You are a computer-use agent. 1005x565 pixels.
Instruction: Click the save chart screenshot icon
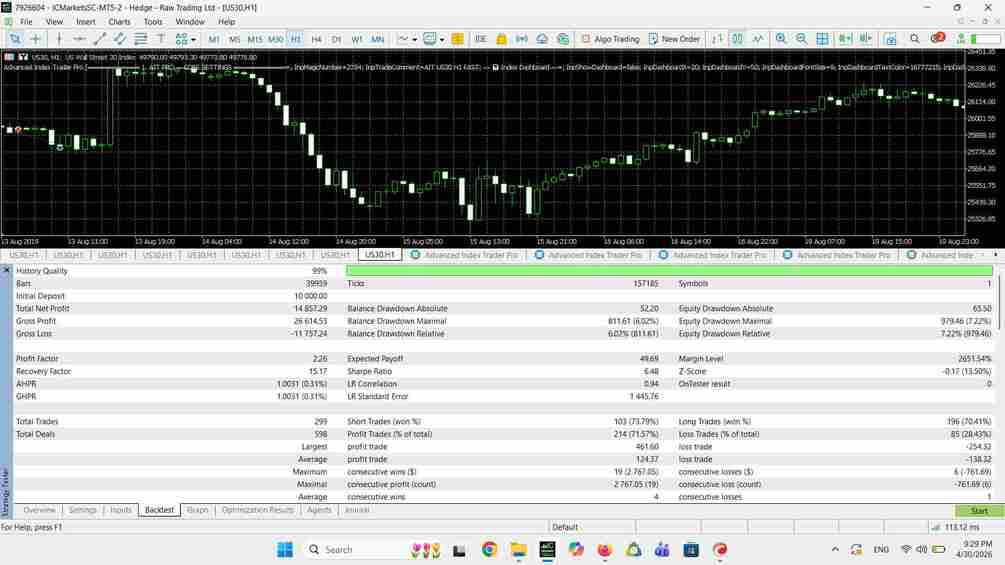click(x=890, y=39)
